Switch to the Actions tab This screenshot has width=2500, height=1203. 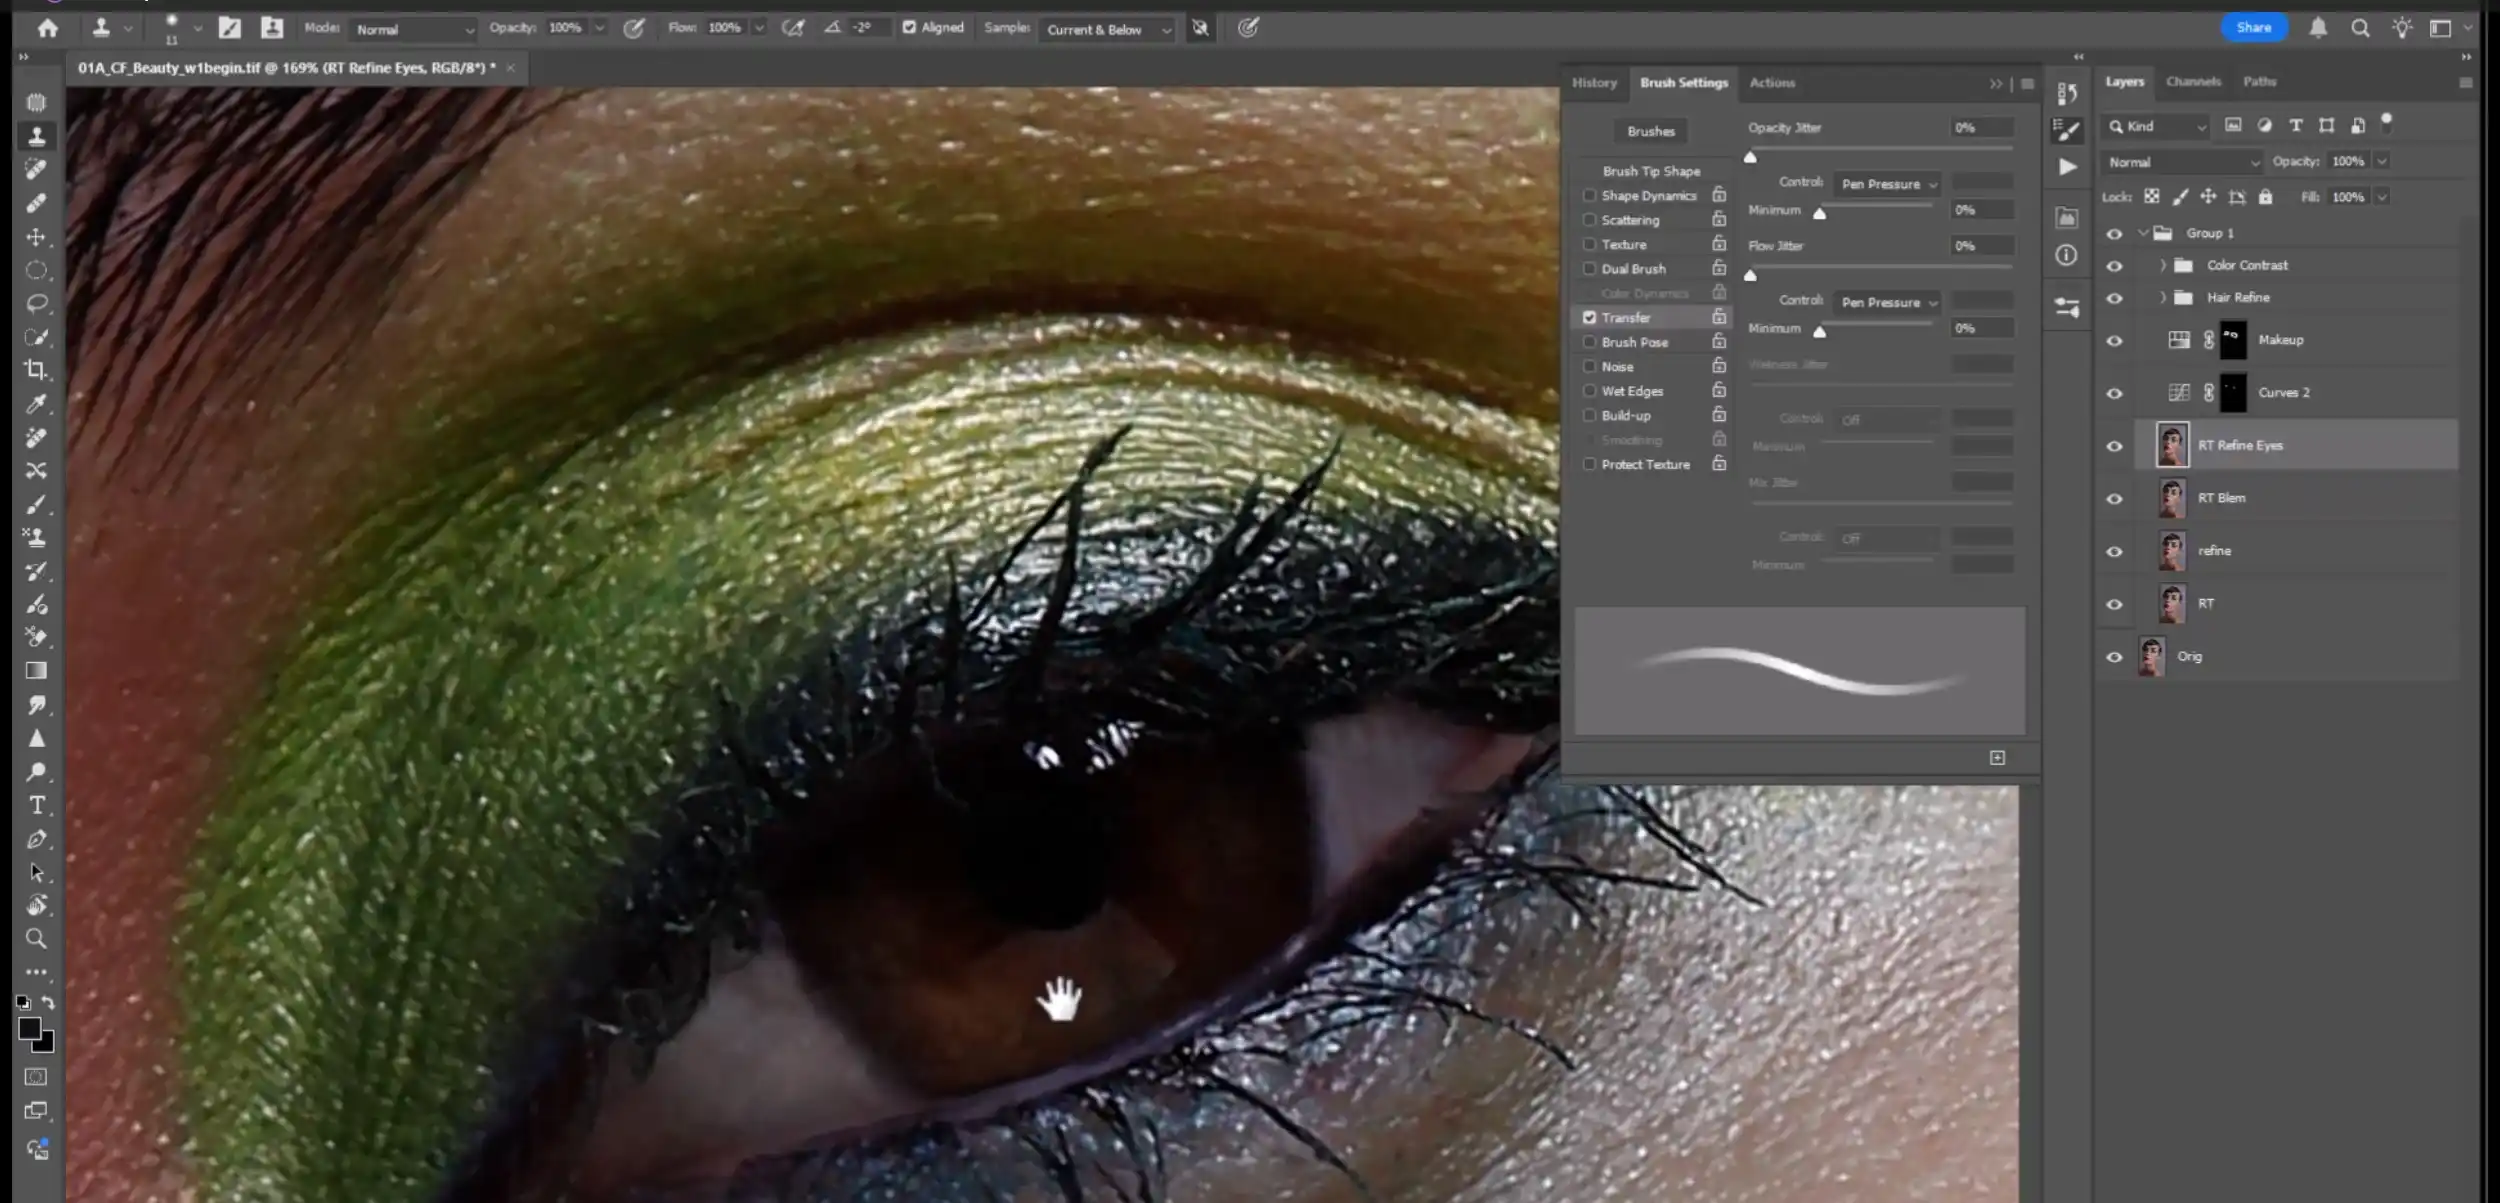tap(1772, 83)
